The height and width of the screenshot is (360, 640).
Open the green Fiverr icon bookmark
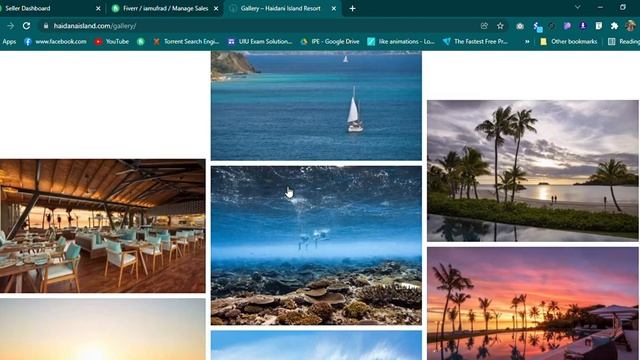click(141, 41)
